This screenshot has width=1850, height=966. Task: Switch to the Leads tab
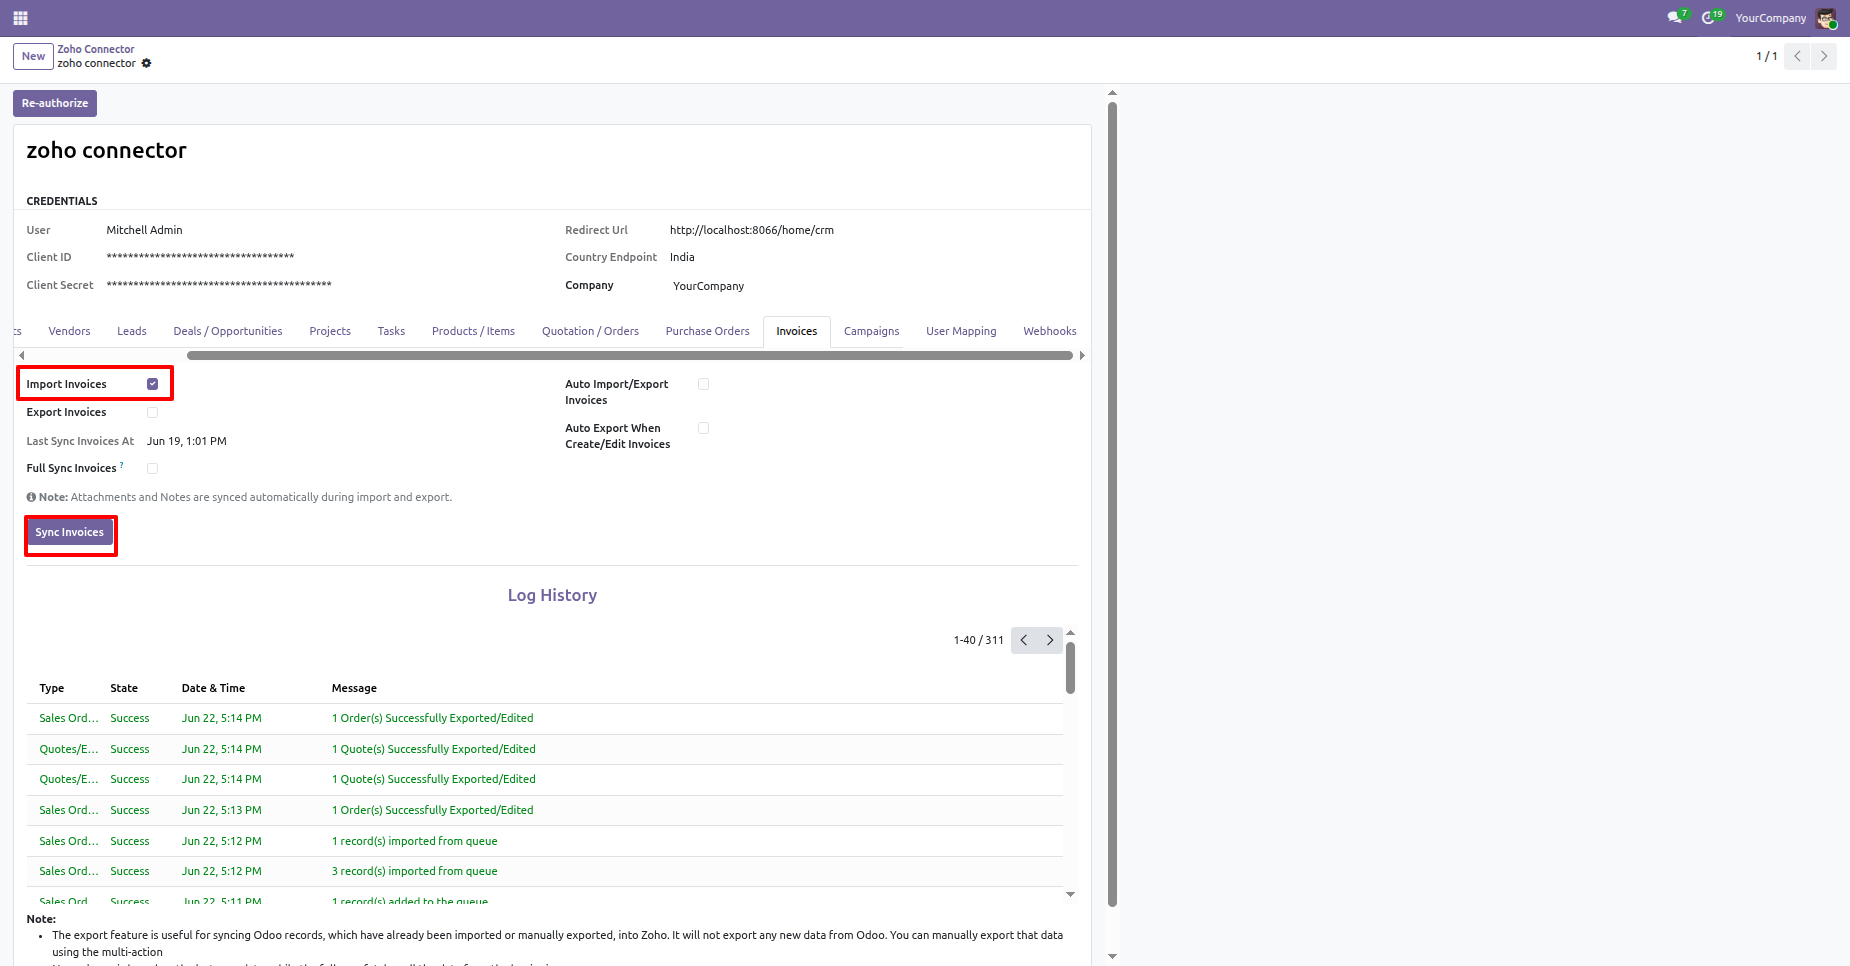tap(132, 331)
